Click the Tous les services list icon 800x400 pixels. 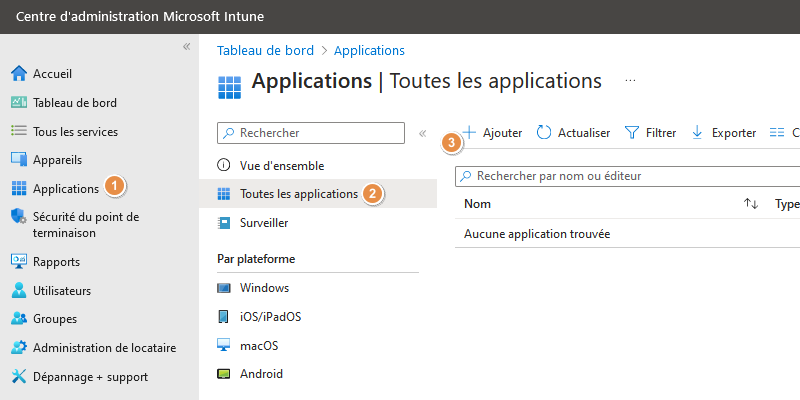(x=19, y=131)
